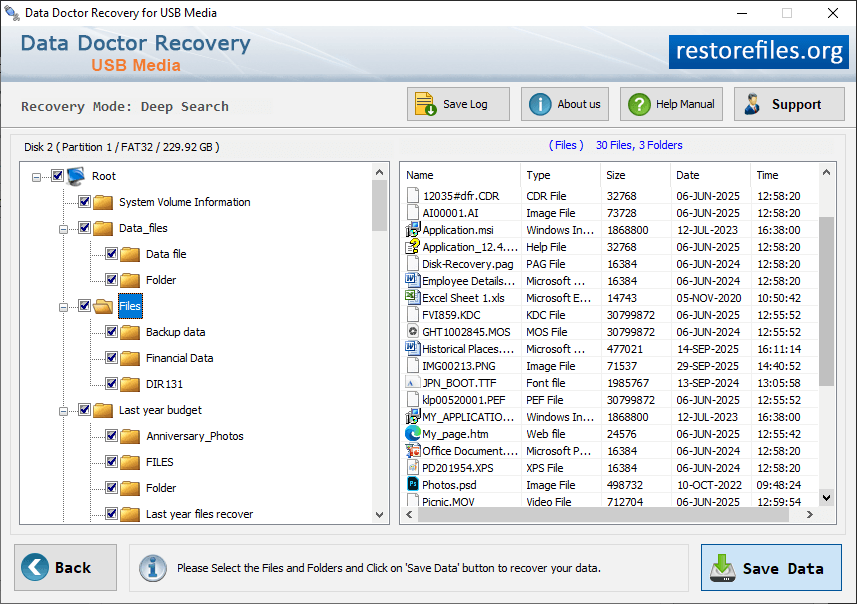The image size is (857, 604).
Task: Toggle the Data_files checkbox
Action: pyautogui.click(x=84, y=227)
